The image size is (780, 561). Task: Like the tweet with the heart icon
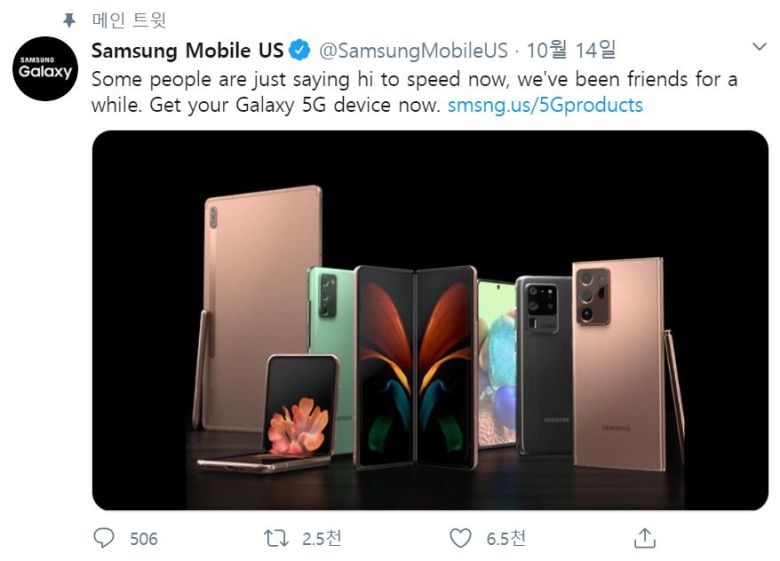click(460, 538)
